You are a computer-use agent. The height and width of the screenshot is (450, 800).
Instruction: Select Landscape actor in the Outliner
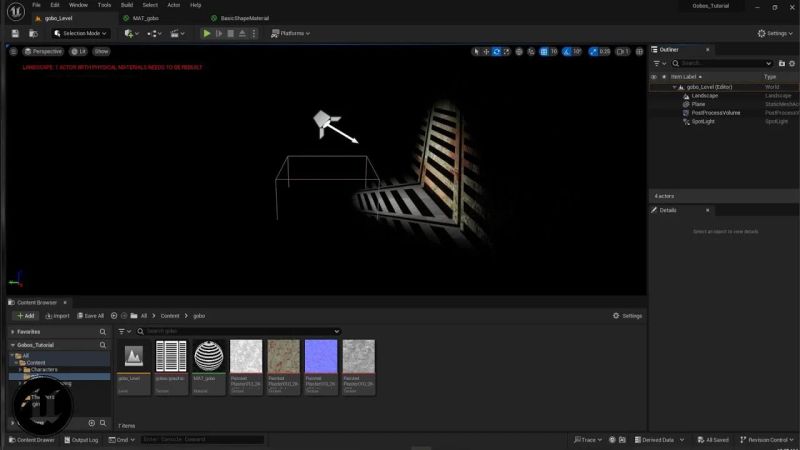[x=705, y=96]
